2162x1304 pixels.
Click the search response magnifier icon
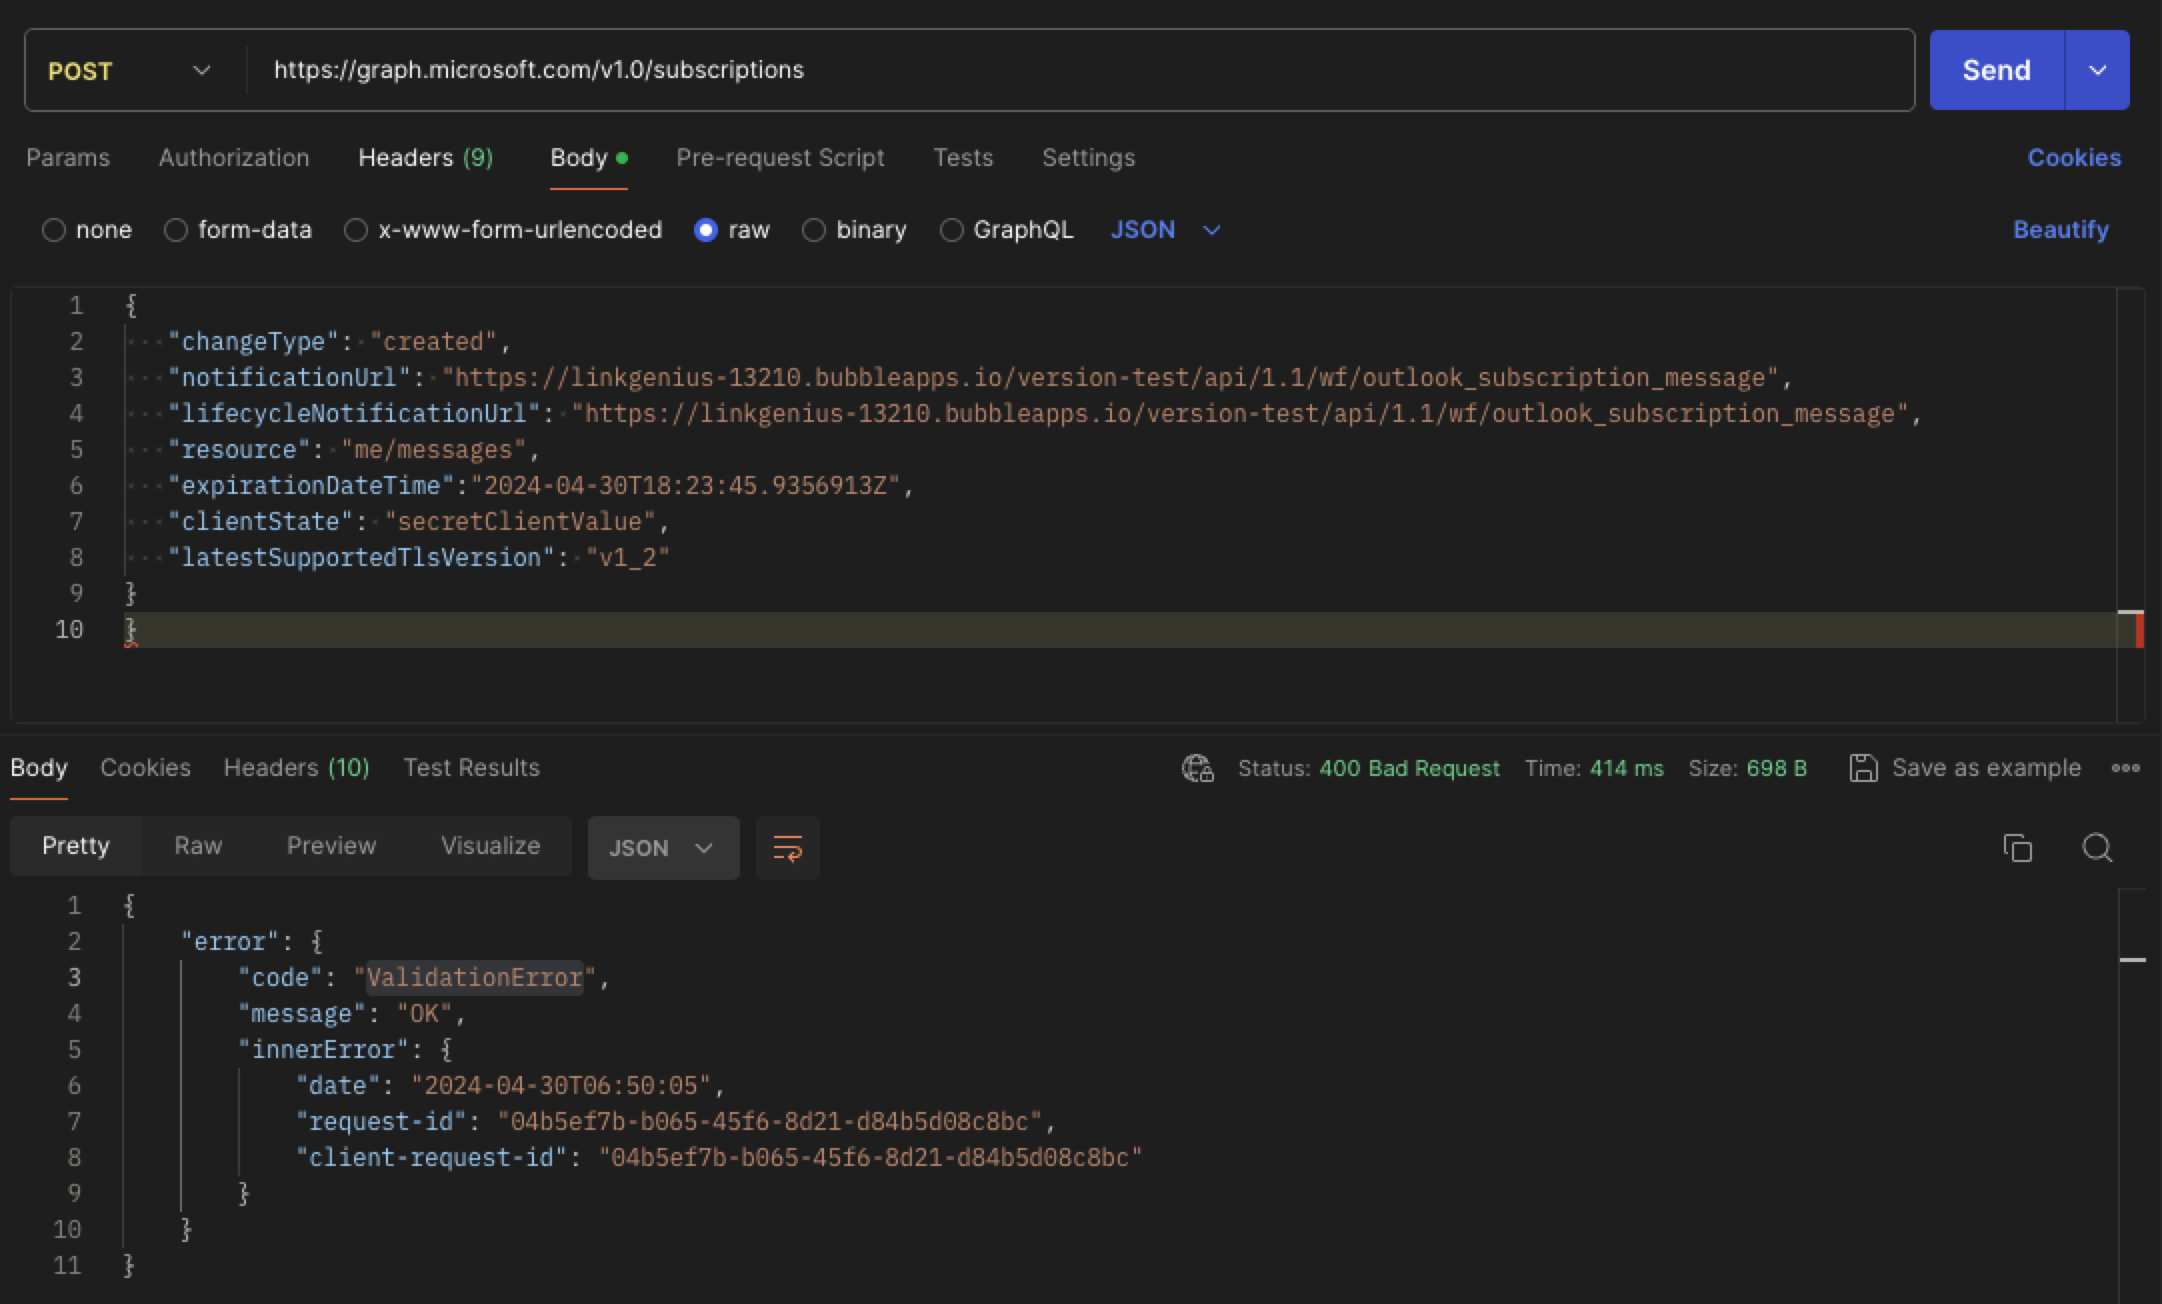coord(2097,848)
